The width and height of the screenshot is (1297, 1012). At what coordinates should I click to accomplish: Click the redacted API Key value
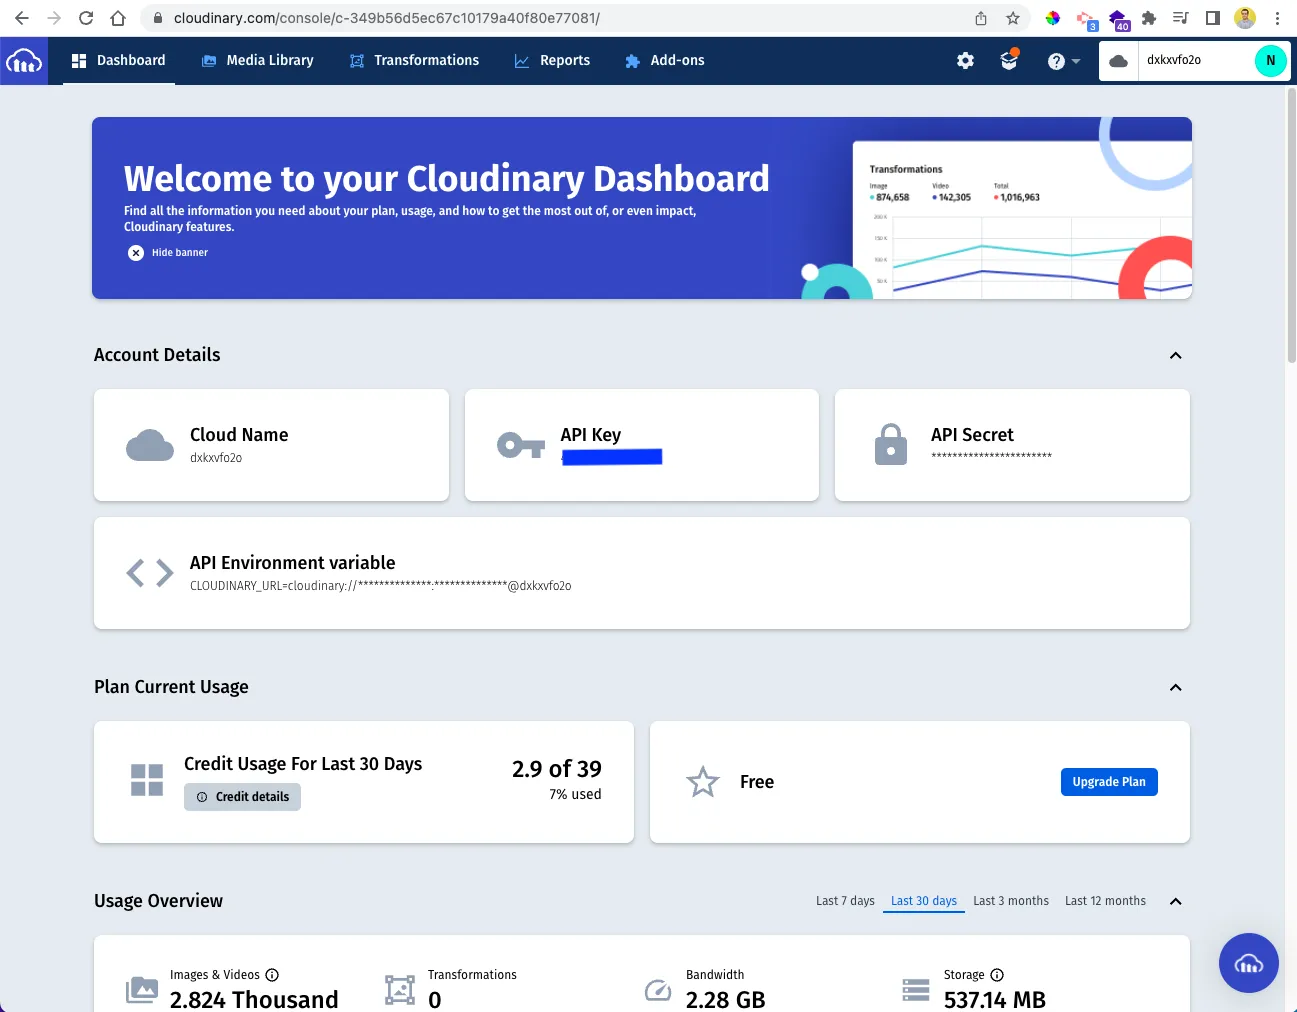pos(612,457)
